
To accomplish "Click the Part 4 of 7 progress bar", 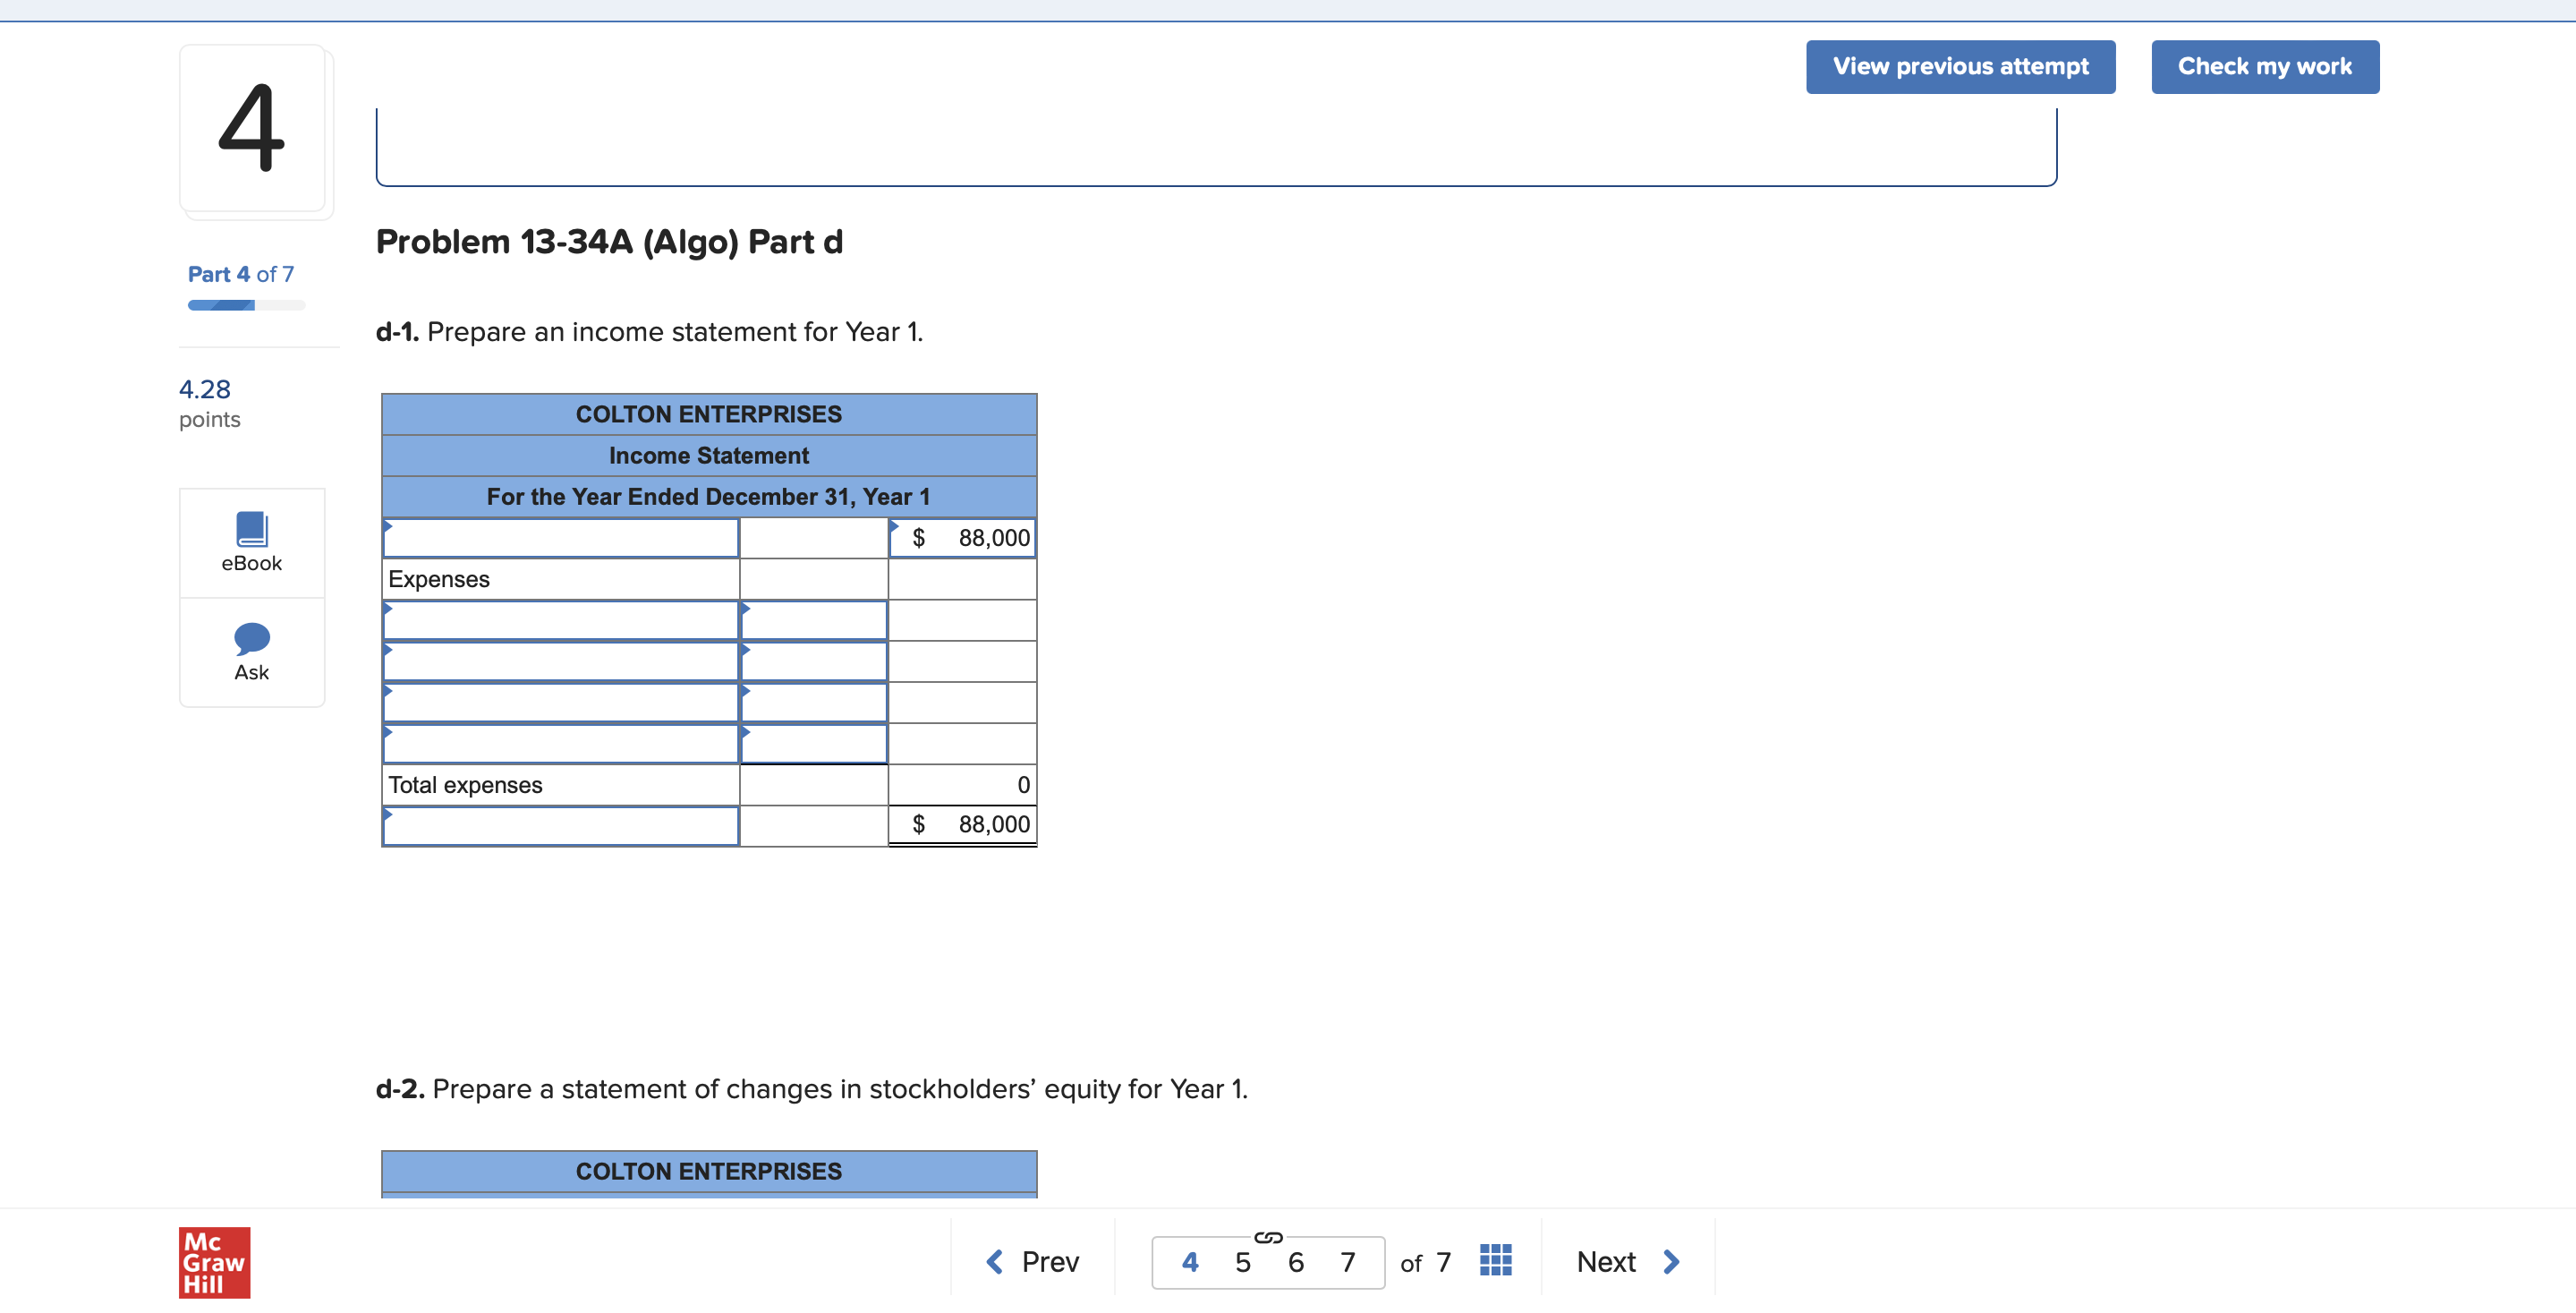I will coord(246,305).
